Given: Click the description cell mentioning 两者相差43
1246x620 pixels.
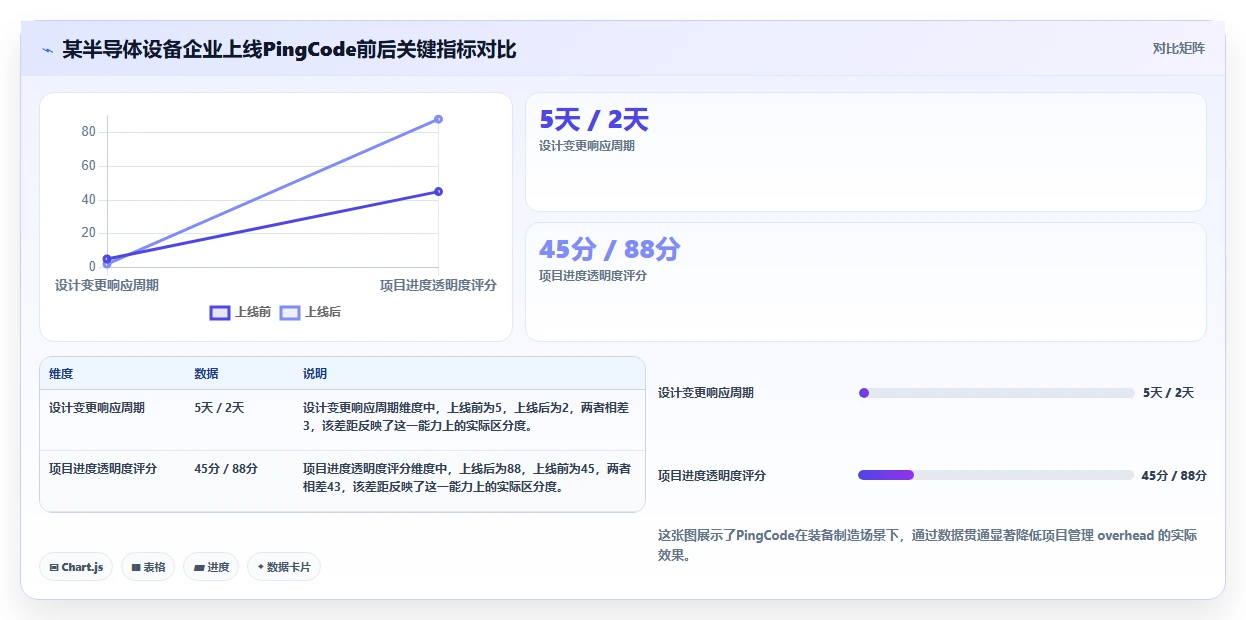Looking at the screenshot, I should point(467,477).
